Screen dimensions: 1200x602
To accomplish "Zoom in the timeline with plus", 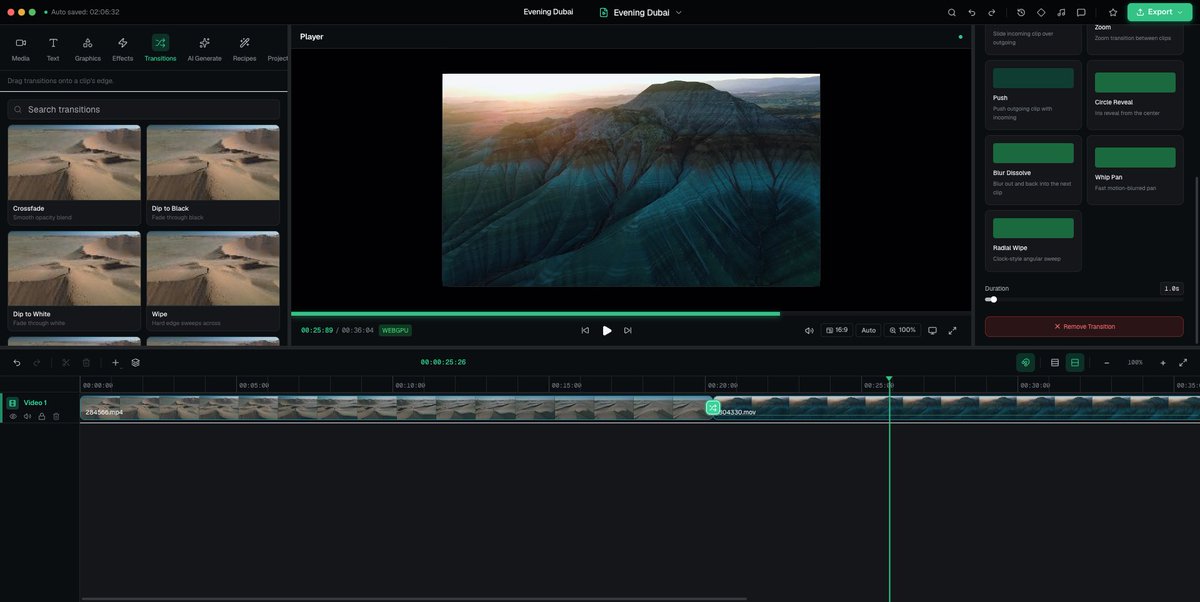I will (x=1163, y=362).
